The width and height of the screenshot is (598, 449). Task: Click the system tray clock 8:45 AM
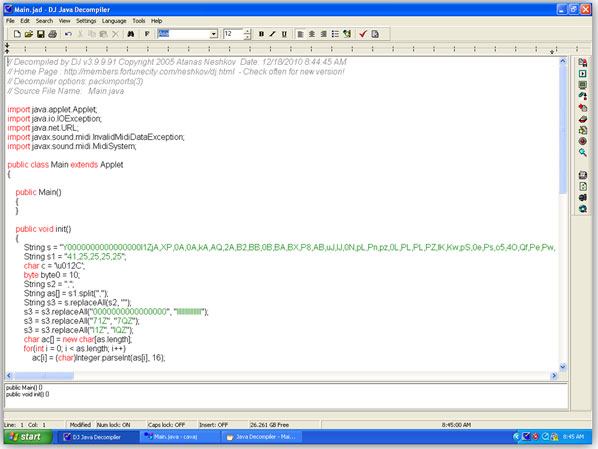[573, 437]
